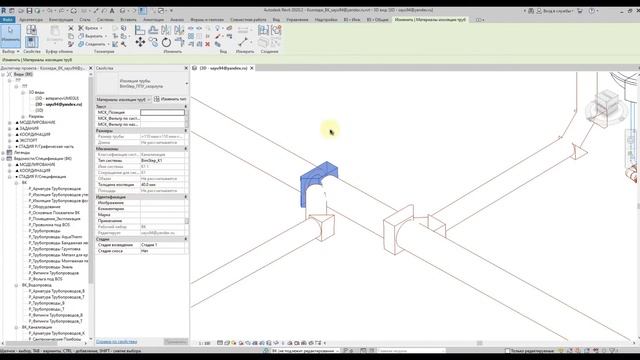Close the Project Browser panel
The image size is (640, 360).
(91, 68)
